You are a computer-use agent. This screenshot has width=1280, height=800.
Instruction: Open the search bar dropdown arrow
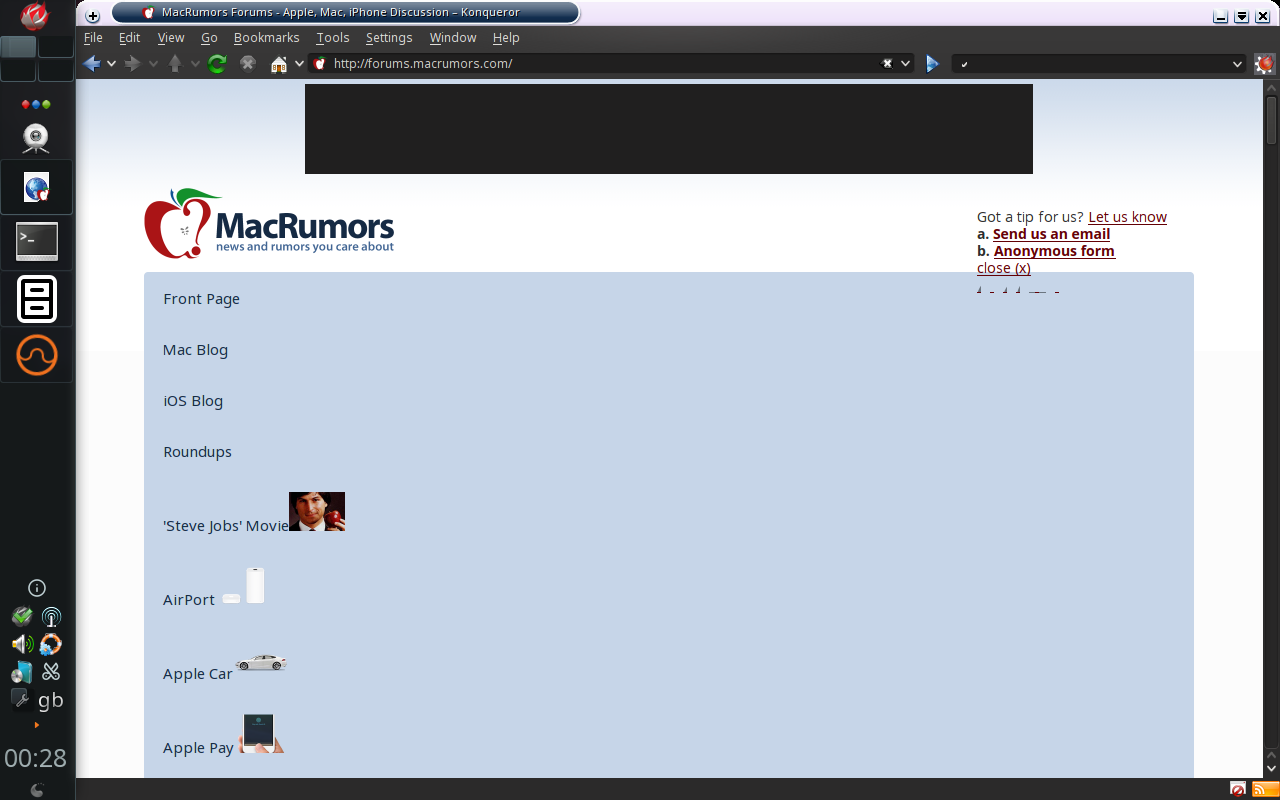(1238, 64)
